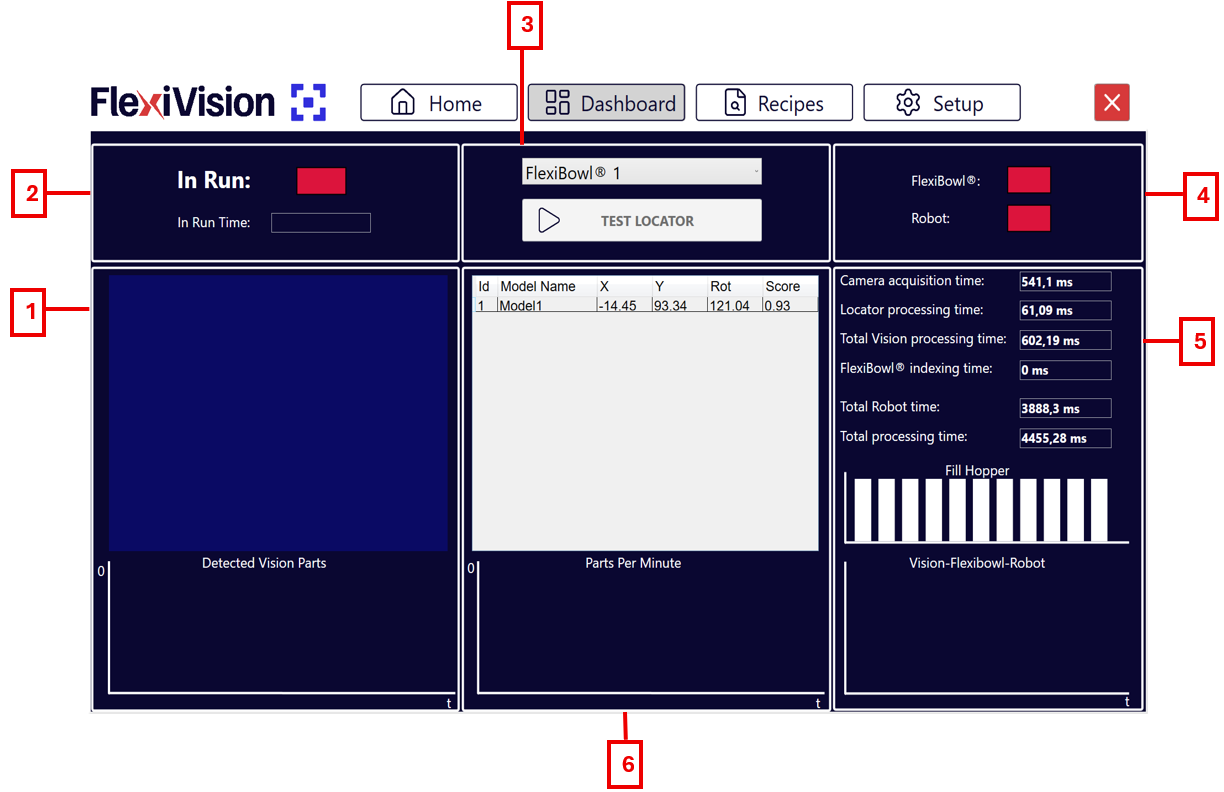Click the blue camera image preview
Viewport: 1224px width, 792px height.
(x=278, y=413)
